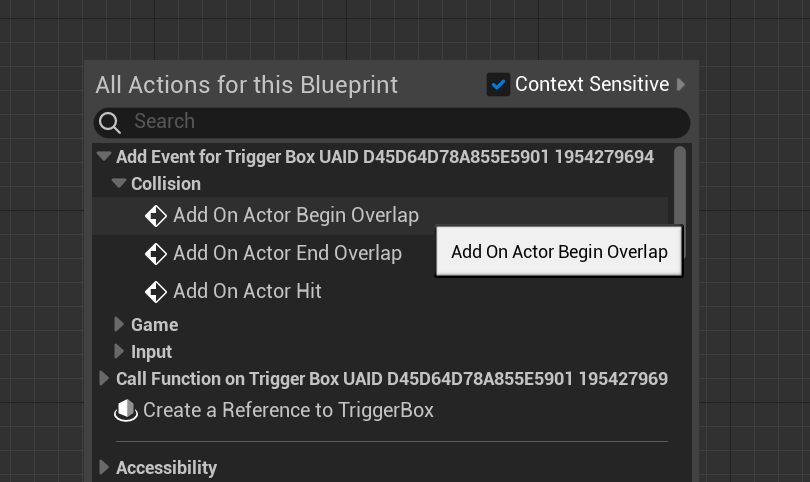Click the All Actions for this Blueprint title
Screen dimensions: 810x482
(246, 85)
